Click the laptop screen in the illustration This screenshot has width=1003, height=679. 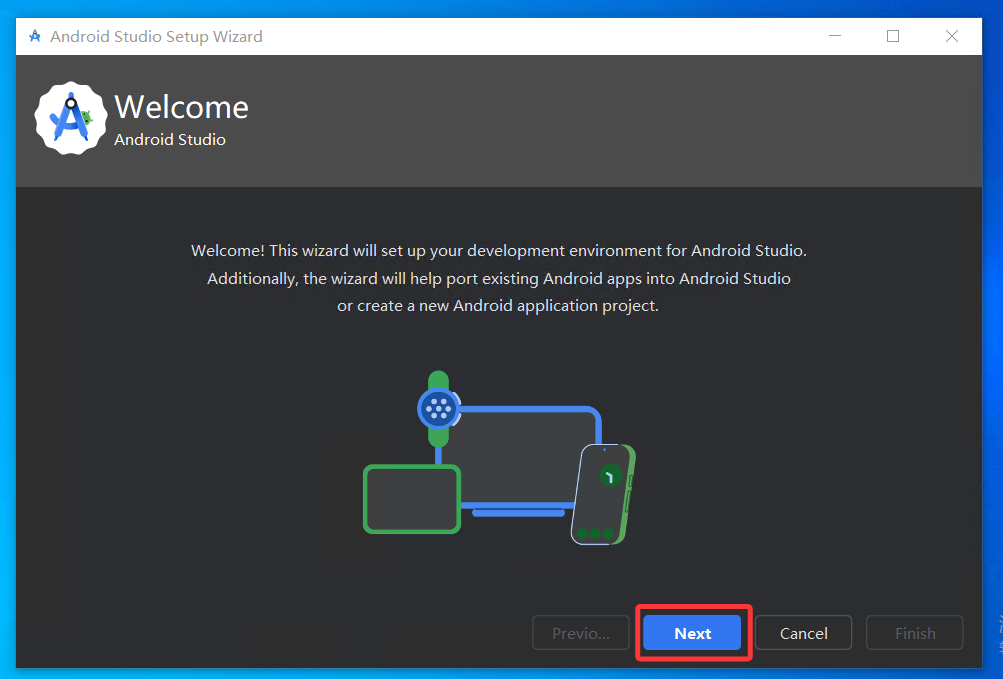point(525,455)
